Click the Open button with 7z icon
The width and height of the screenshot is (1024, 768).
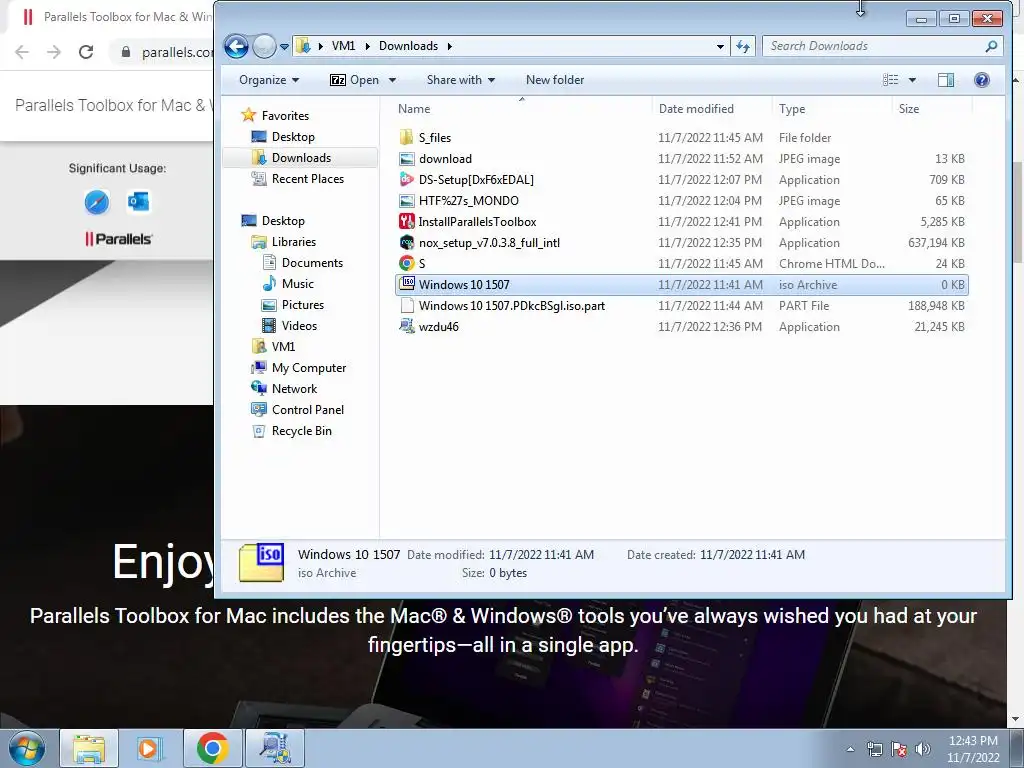[x=354, y=80]
